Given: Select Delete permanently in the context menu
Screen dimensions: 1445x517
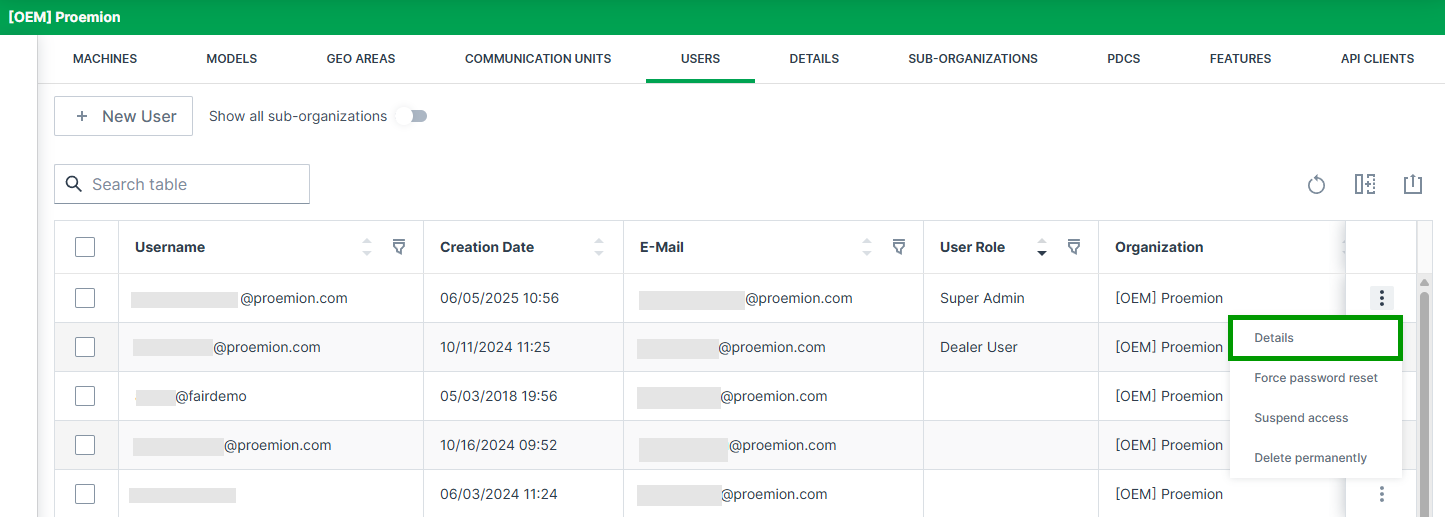Looking at the screenshot, I should (x=1310, y=458).
